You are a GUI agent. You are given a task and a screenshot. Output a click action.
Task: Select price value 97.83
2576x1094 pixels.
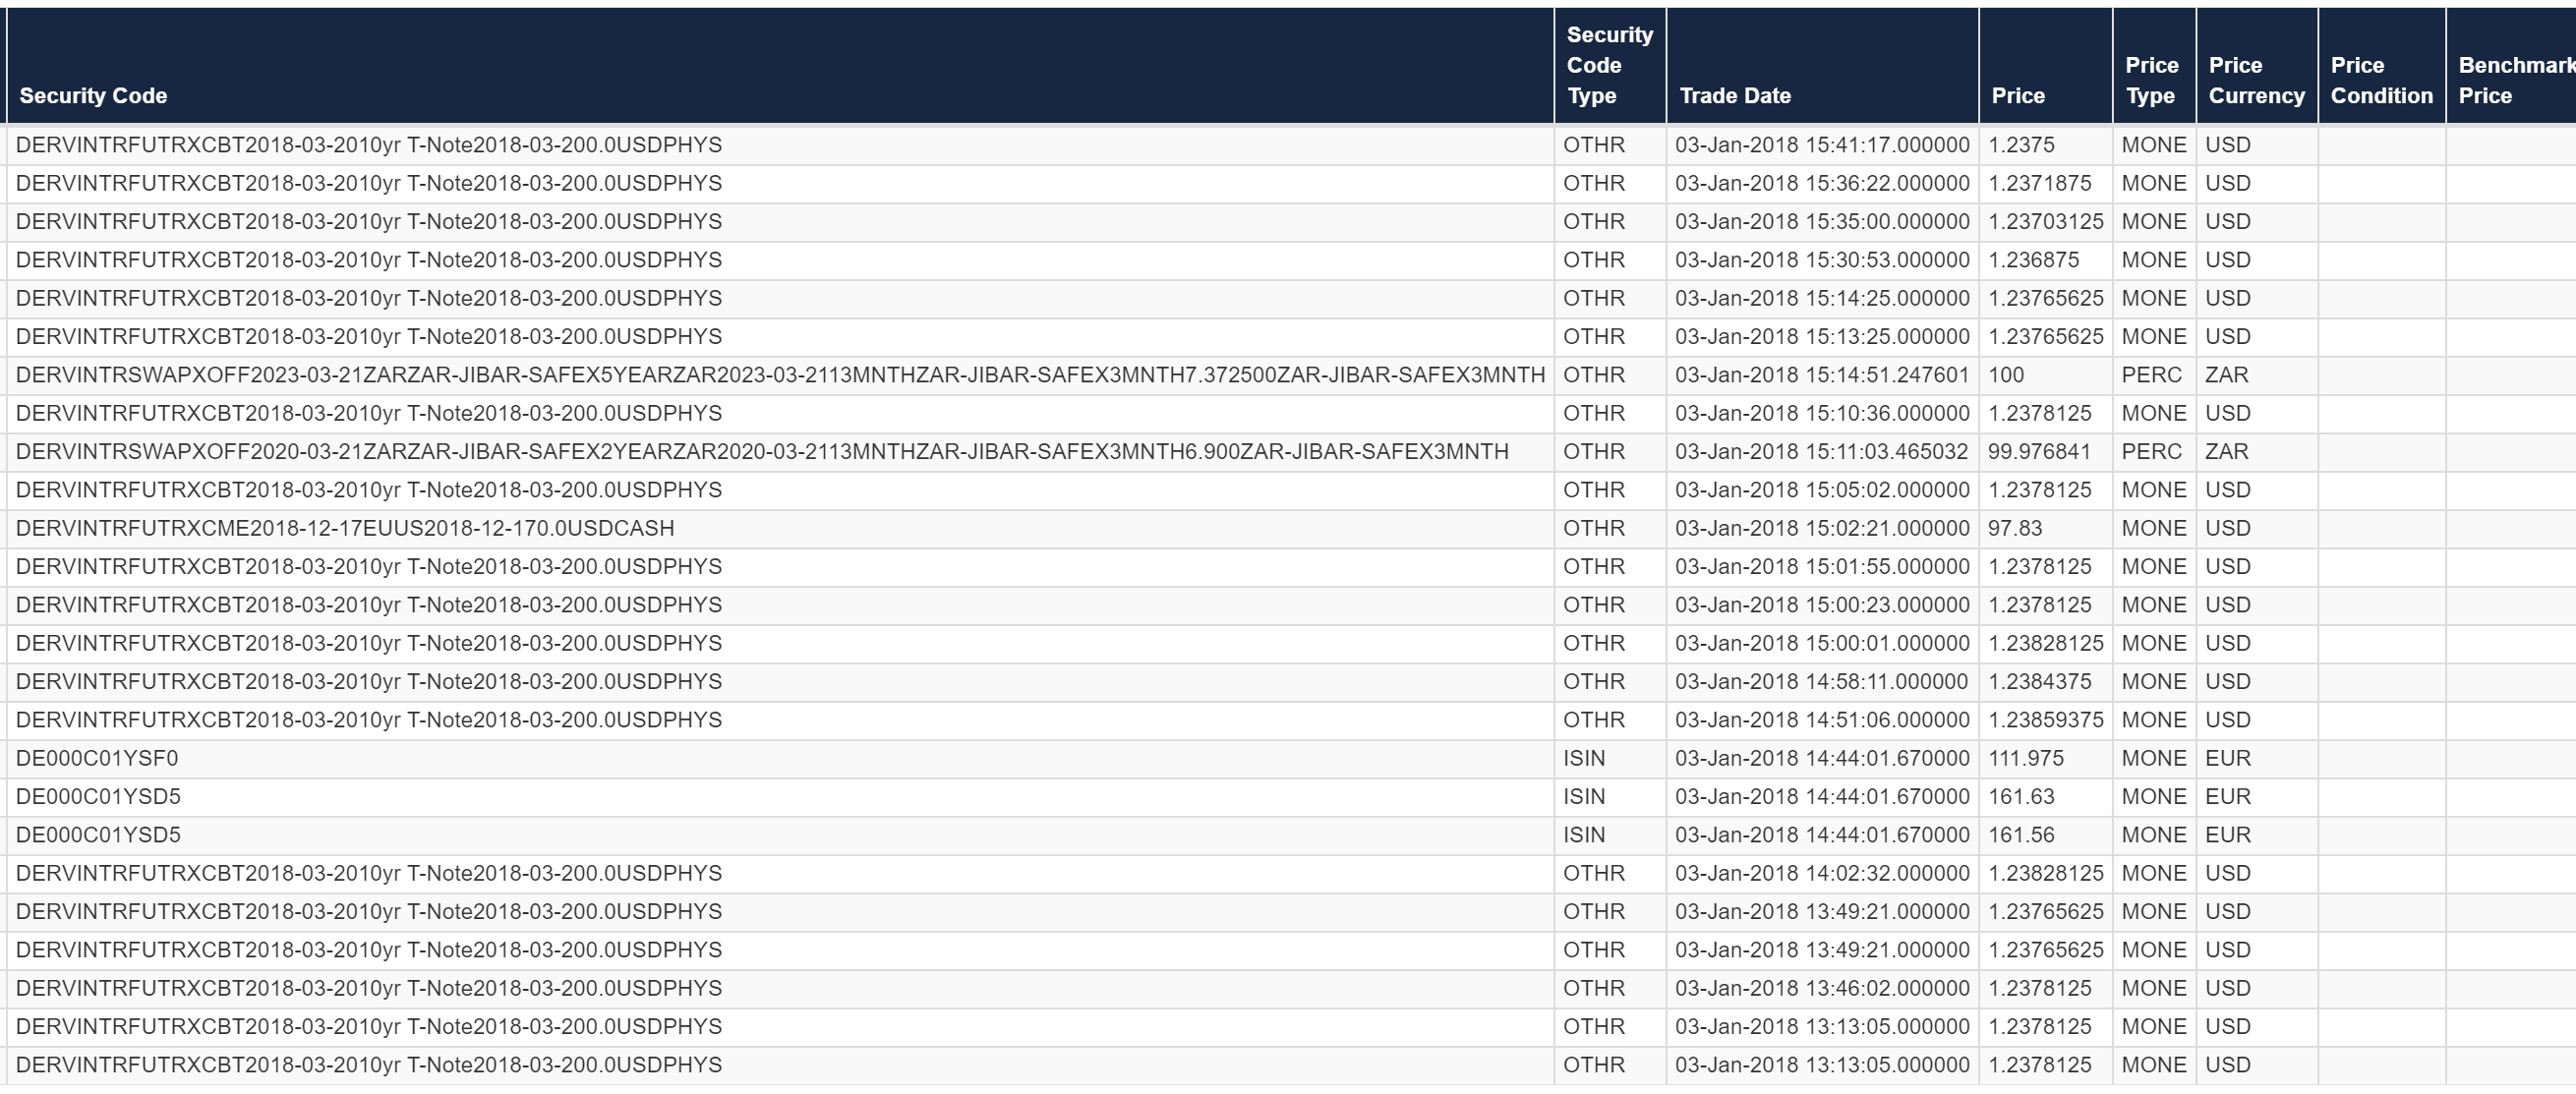pyautogui.click(x=2015, y=528)
